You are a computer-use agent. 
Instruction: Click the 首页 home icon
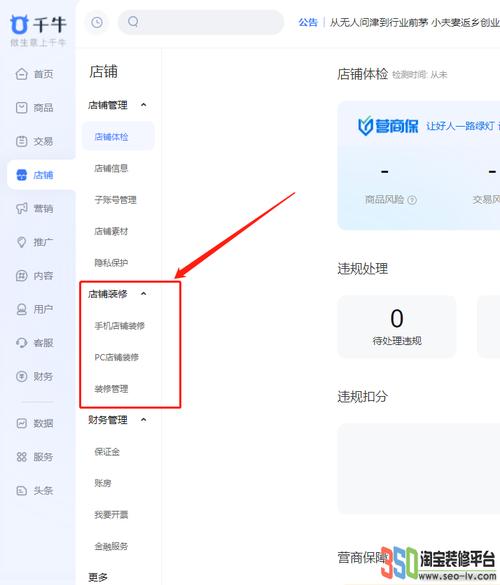pyautogui.click(x=22, y=74)
